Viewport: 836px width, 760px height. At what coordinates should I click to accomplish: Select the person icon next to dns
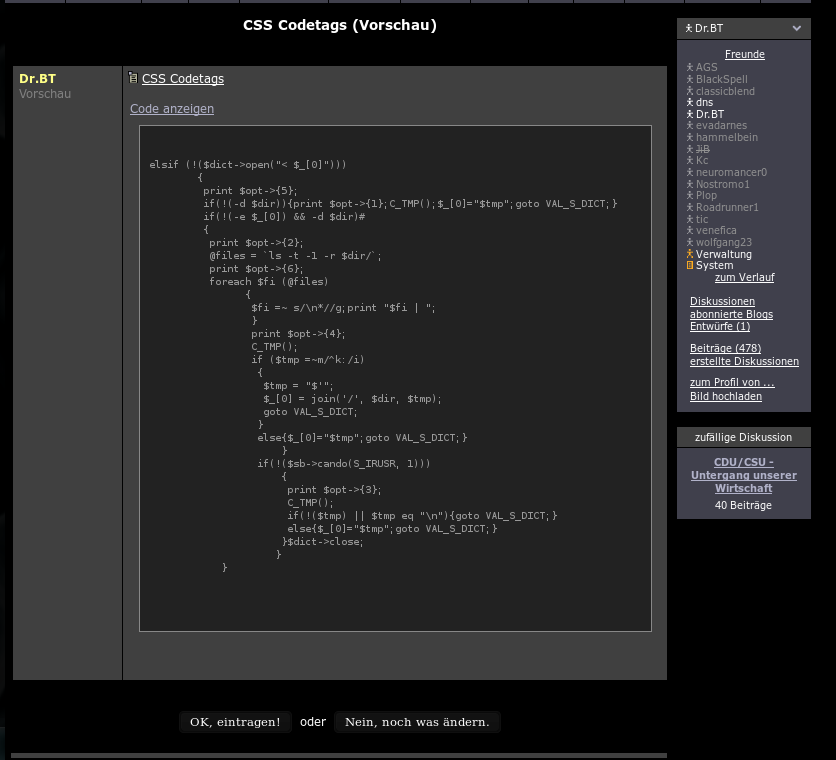click(x=688, y=103)
